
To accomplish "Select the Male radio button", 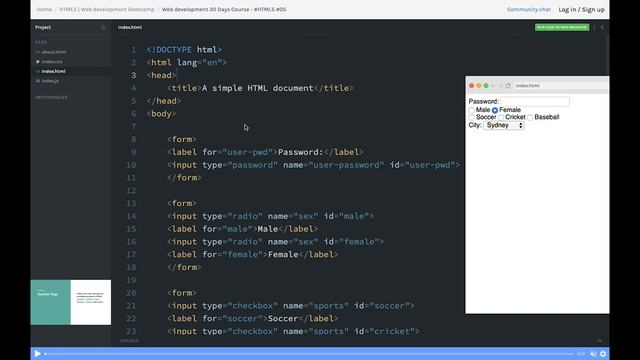I will pyautogui.click(x=471, y=110).
